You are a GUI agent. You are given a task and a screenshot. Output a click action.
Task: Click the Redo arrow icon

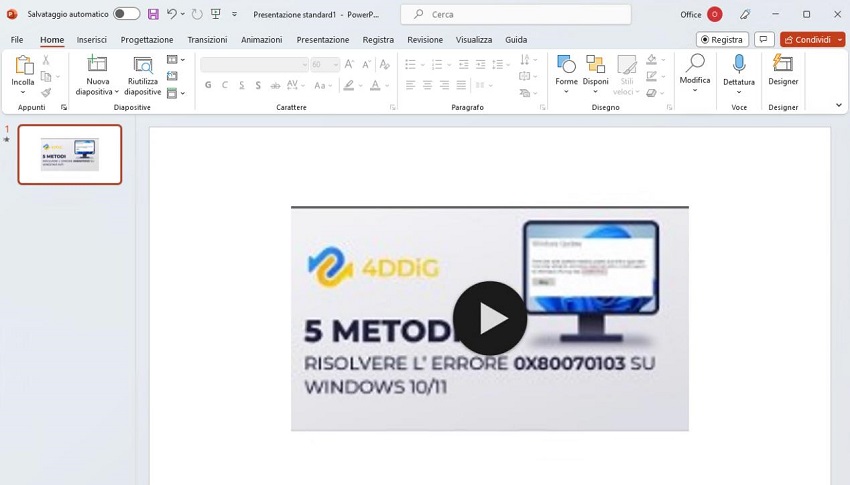point(197,14)
